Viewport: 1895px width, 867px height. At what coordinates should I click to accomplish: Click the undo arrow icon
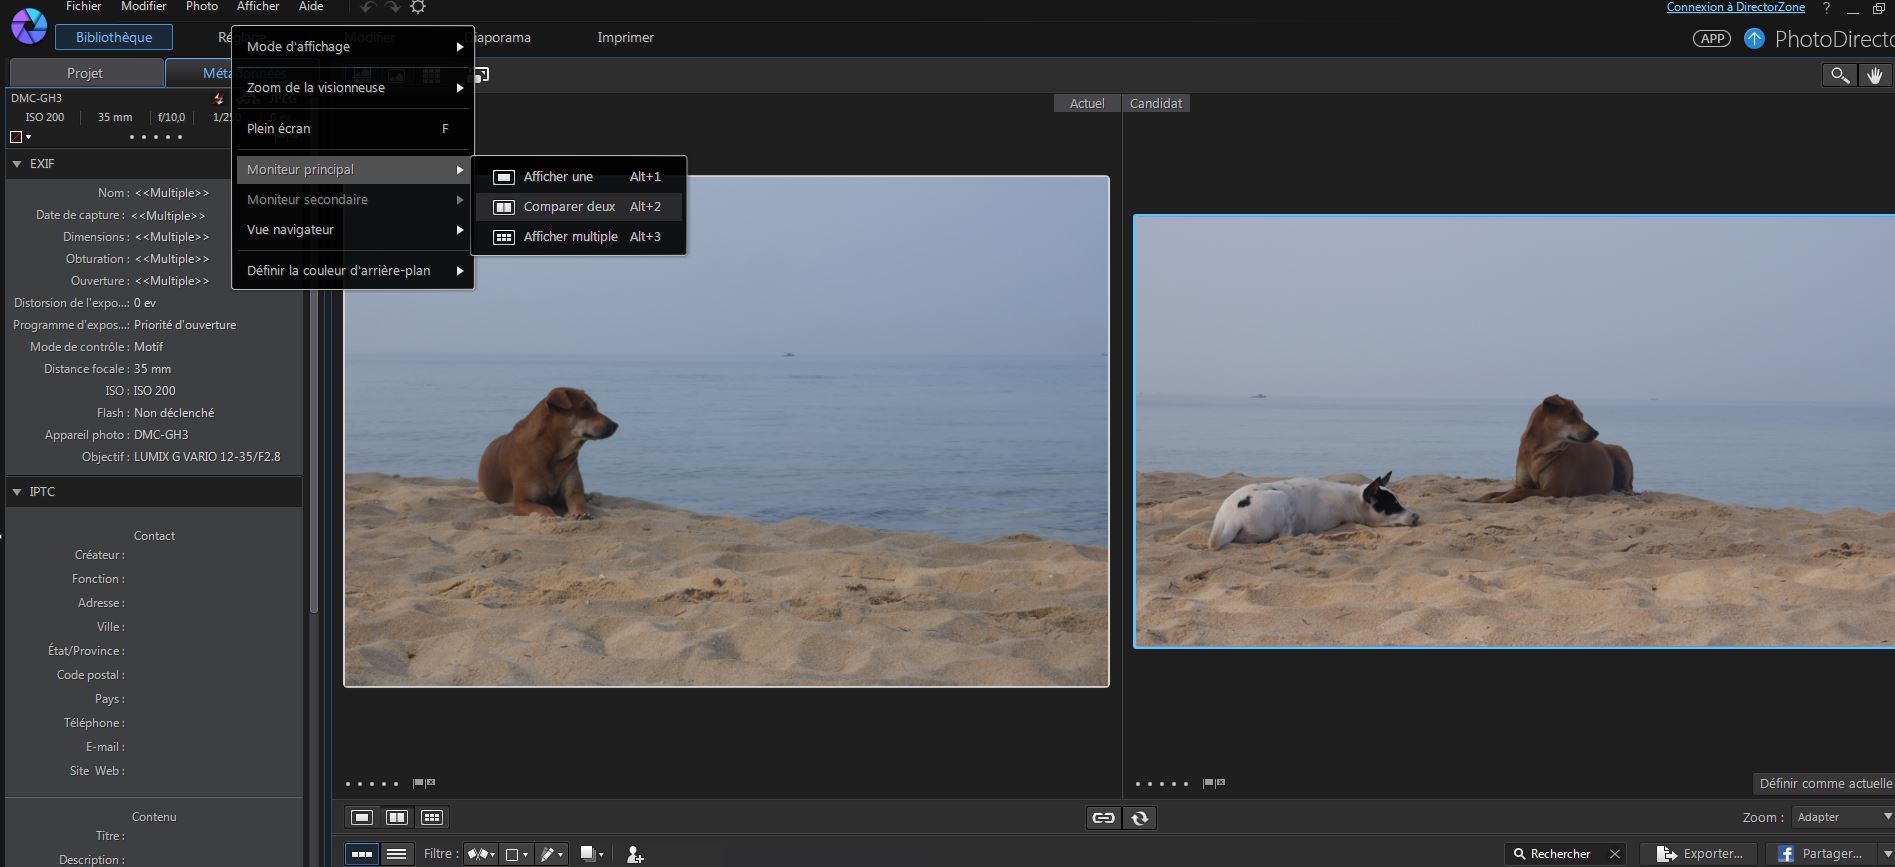368,7
